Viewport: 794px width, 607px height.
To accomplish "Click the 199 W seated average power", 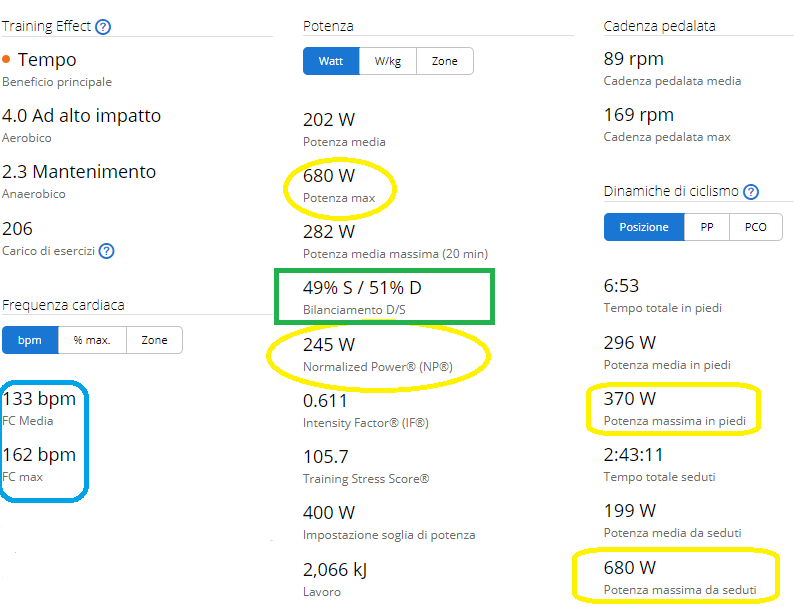I will (630, 511).
